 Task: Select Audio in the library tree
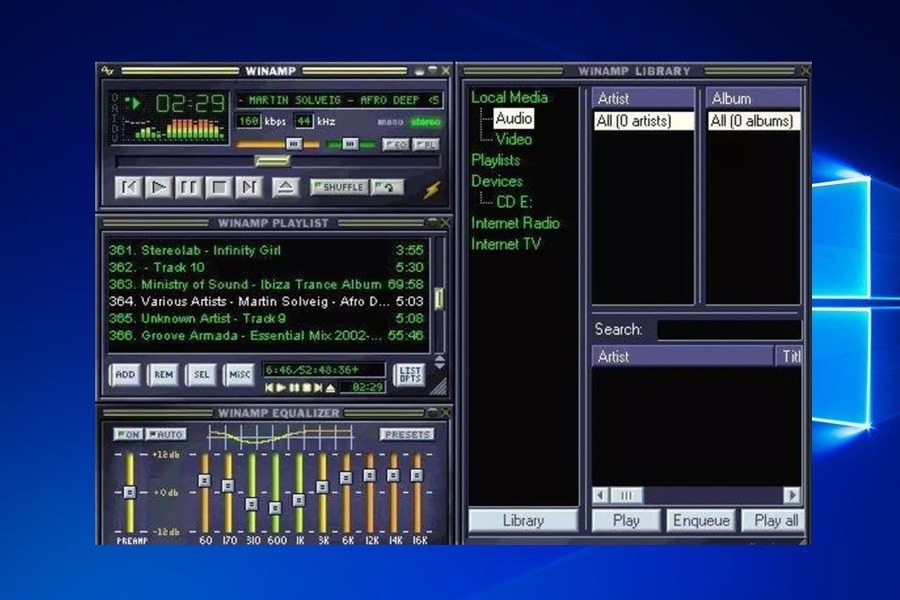click(x=514, y=118)
